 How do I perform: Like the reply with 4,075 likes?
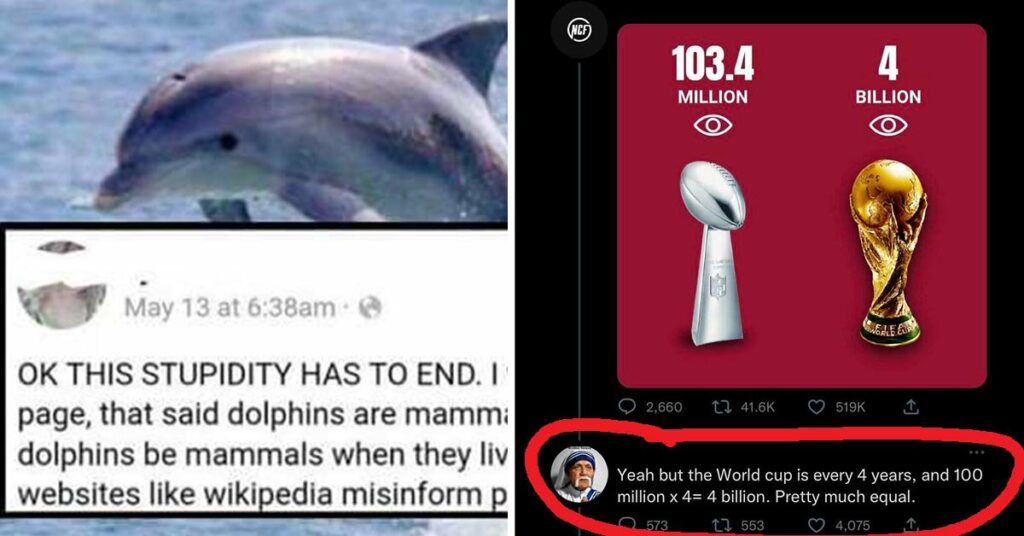click(839, 525)
